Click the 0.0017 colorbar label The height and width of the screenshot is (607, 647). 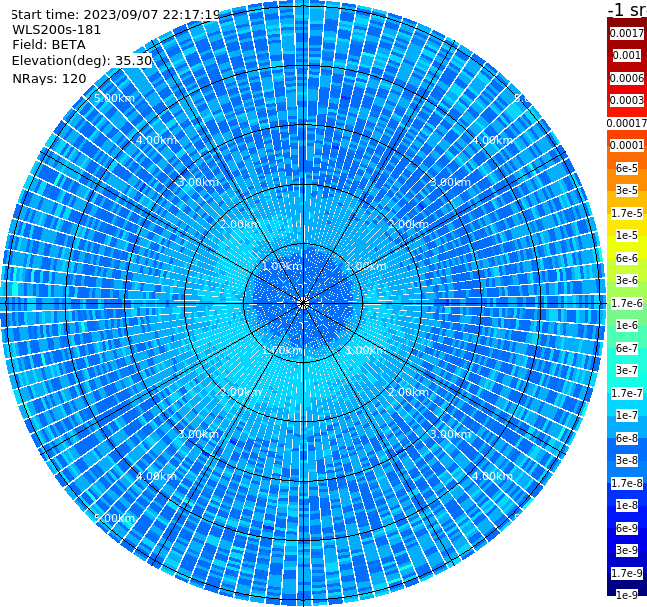click(x=627, y=33)
